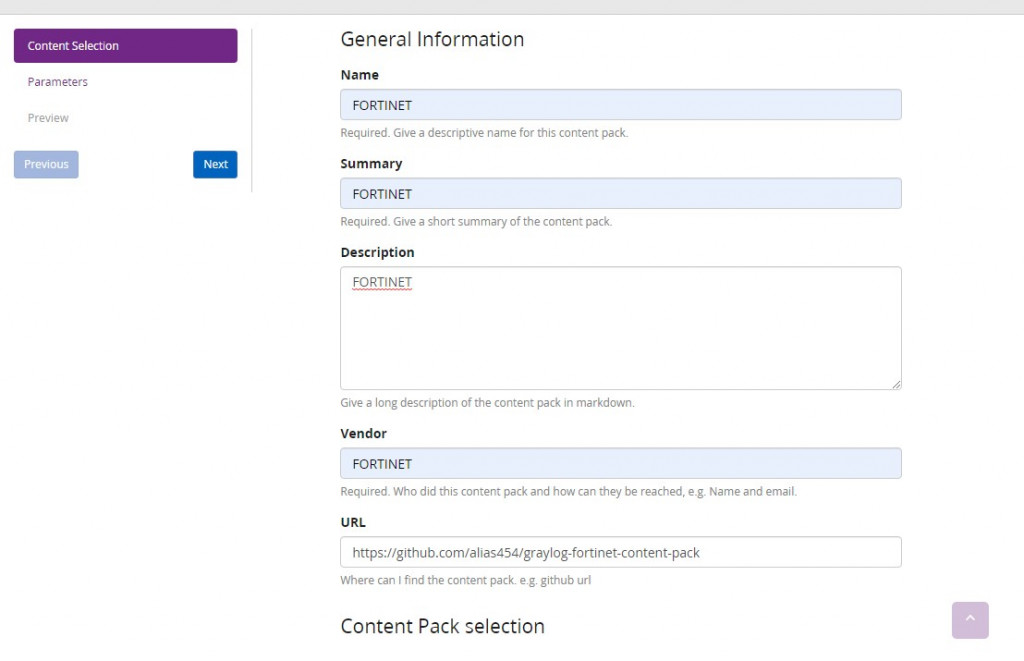
Task: Click the scroll-to-top arrow button
Action: click(969, 619)
